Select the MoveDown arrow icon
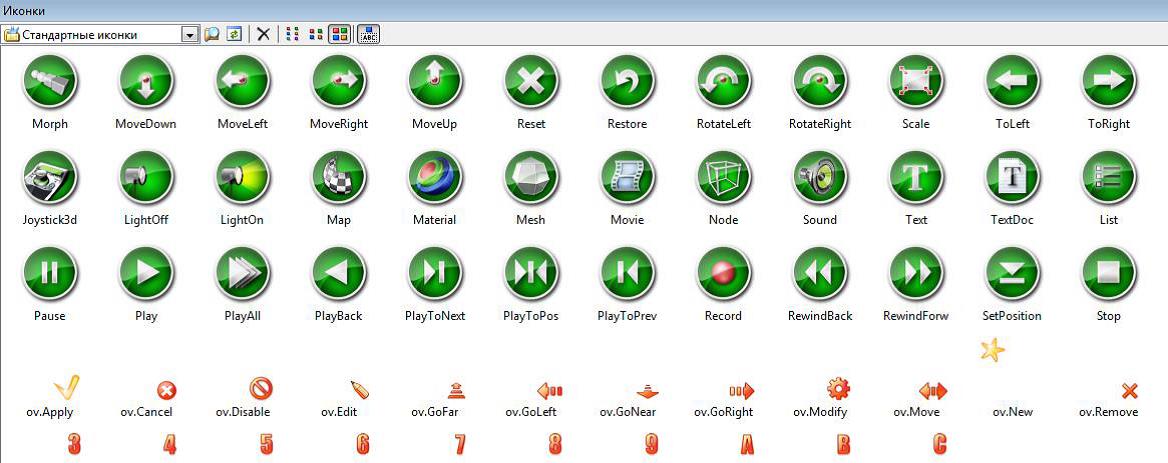The height and width of the screenshot is (463, 1168). tap(146, 82)
